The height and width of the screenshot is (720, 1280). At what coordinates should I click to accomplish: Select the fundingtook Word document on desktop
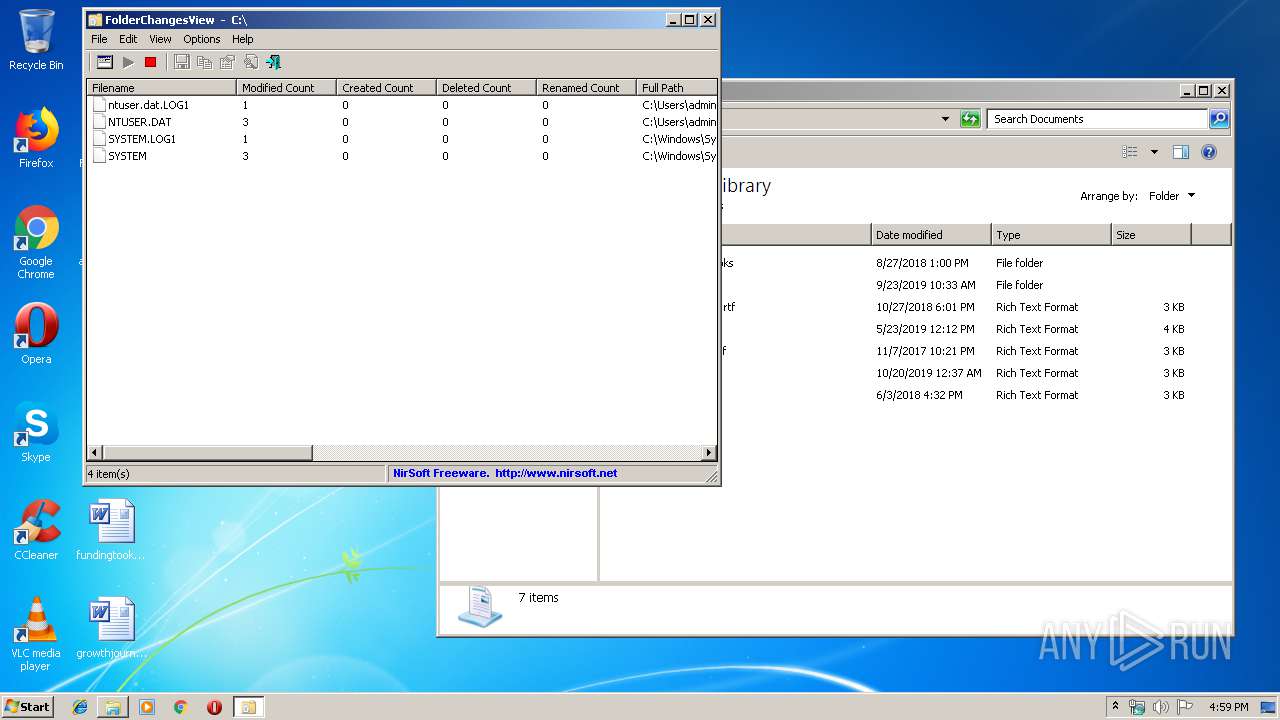pyautogui.click(x=110, y=530)
